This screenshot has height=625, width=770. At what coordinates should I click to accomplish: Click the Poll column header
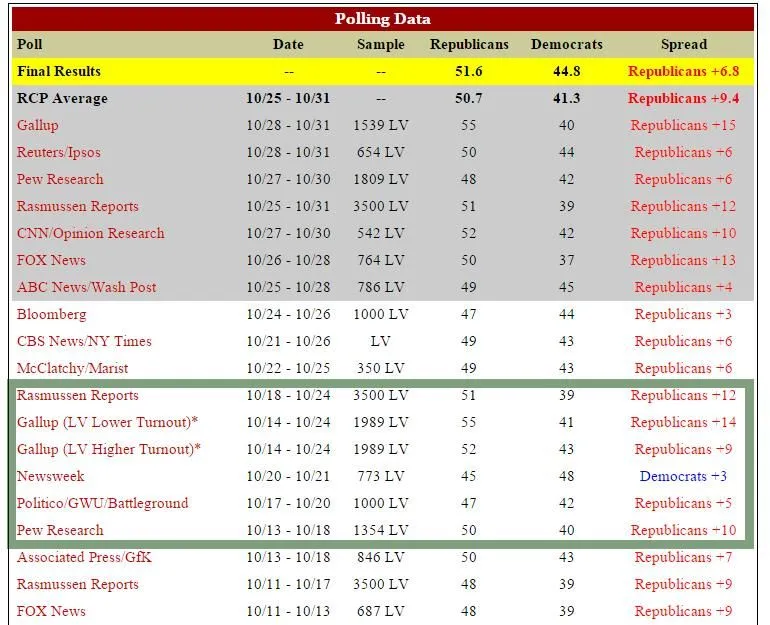pos(29,44)
